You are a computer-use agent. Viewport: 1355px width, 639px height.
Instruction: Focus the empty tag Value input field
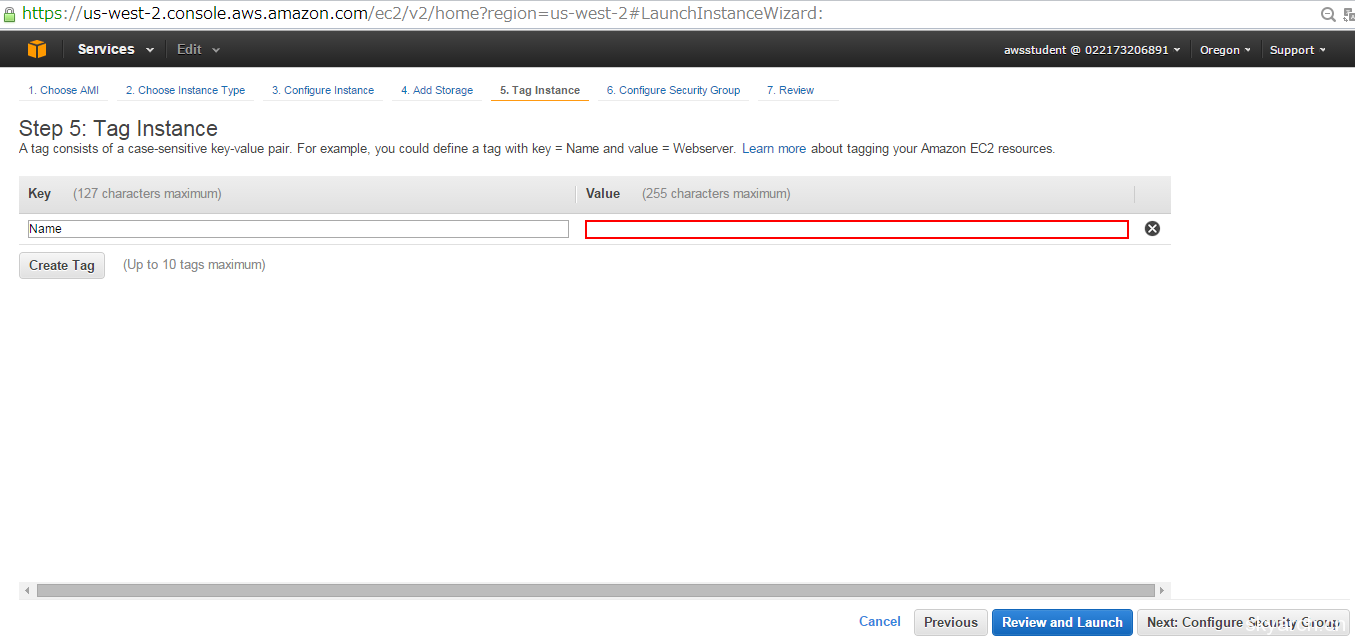point(856,230)
